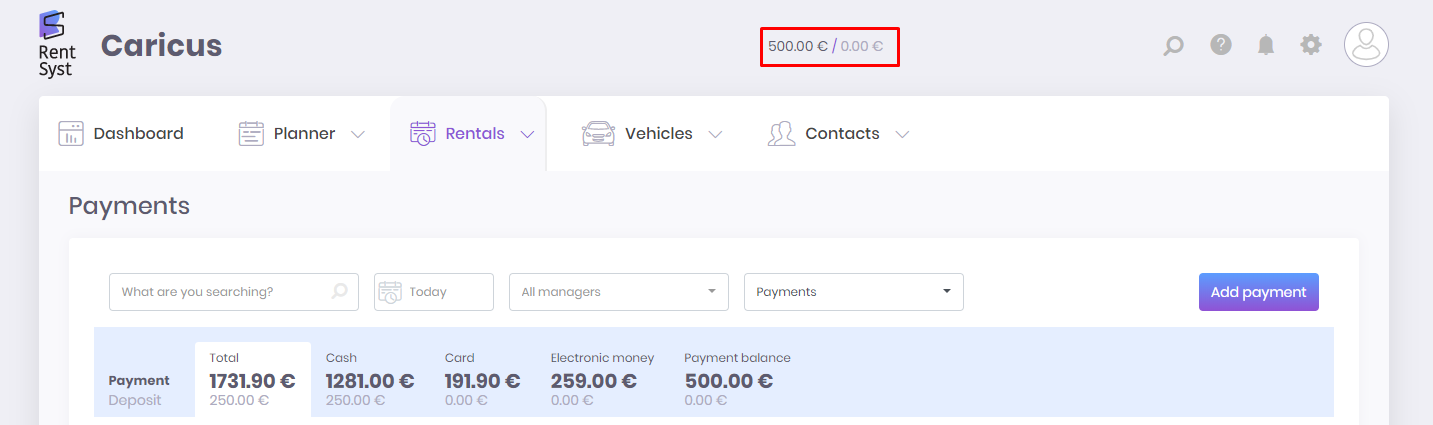Image resolution: width=1433 pixels, height=425 pixels.
Task: Go to the Dashboard tab
Action: [x=121, y=134]
